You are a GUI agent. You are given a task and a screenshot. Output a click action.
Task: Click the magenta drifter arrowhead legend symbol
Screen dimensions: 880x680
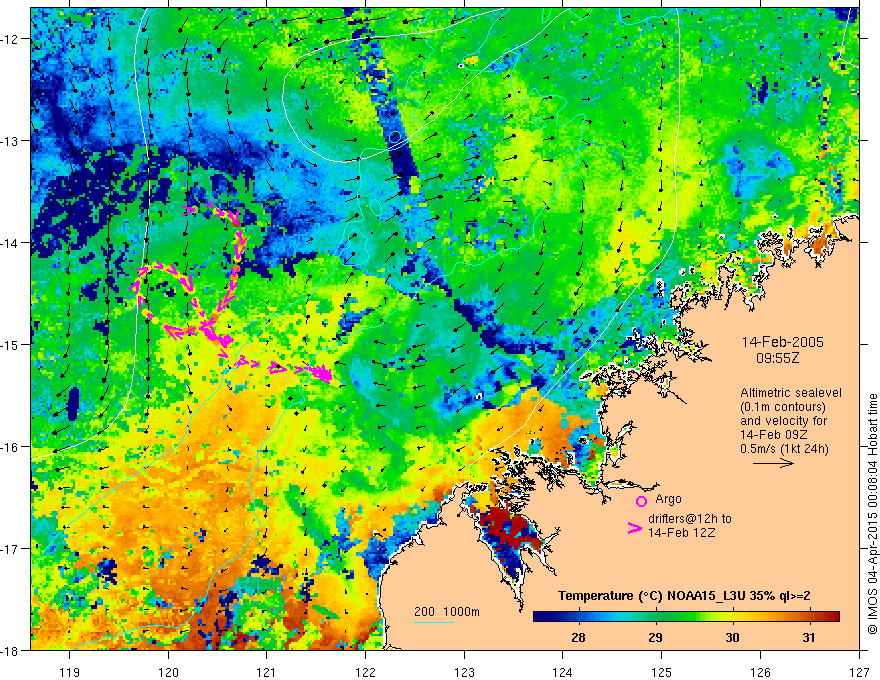click(x=634, y=528)
